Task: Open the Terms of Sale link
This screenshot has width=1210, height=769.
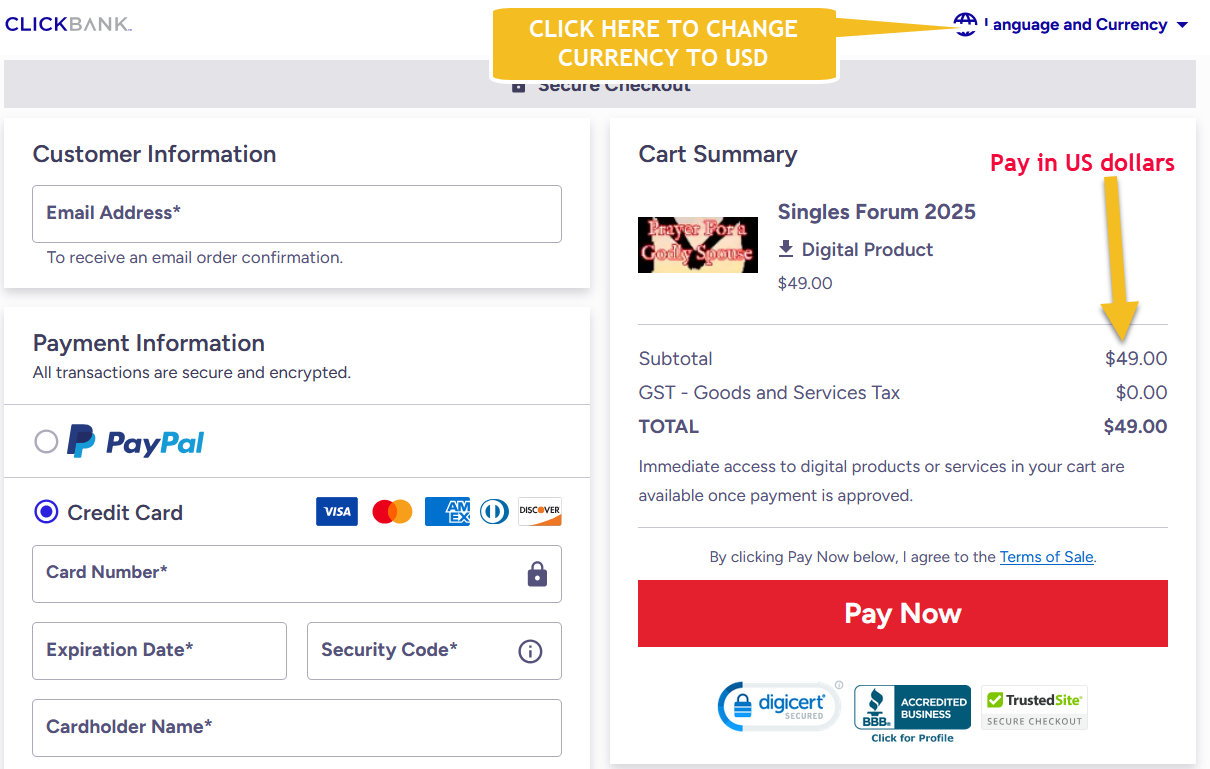Action: [x=1046, y=557]
